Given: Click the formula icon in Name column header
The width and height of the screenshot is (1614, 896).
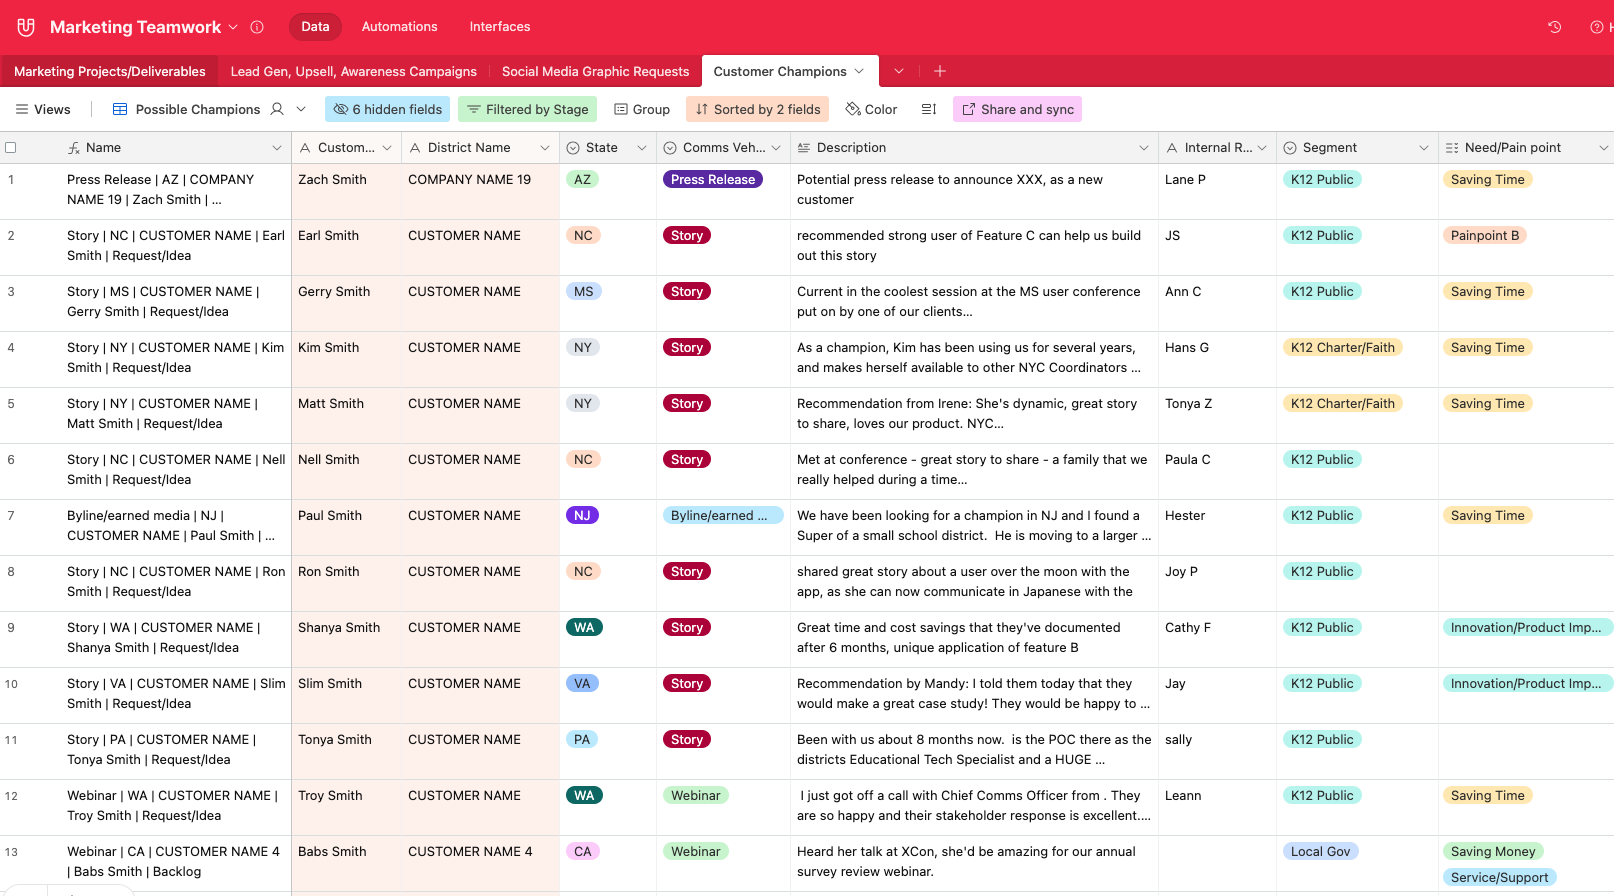Looking at the screenshot, I should point(74,147).
